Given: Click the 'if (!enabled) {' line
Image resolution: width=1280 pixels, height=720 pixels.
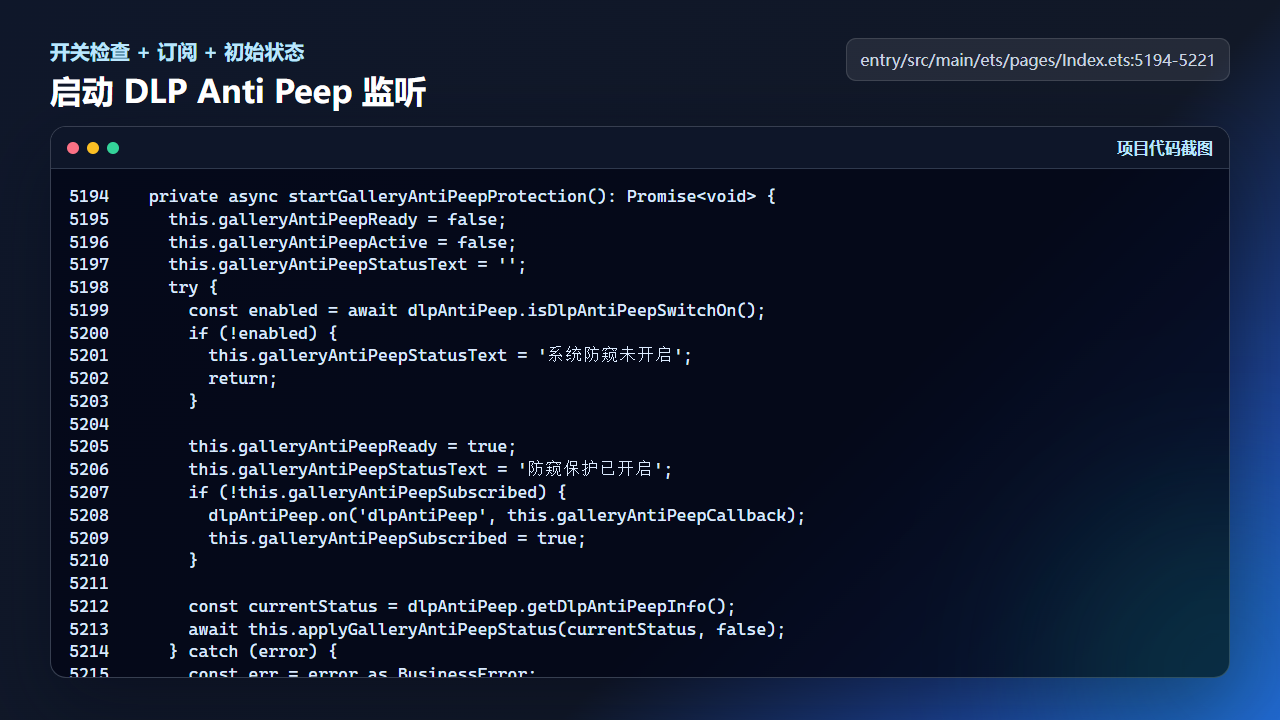Looking at the screenshot, I should tap(263, 333).
